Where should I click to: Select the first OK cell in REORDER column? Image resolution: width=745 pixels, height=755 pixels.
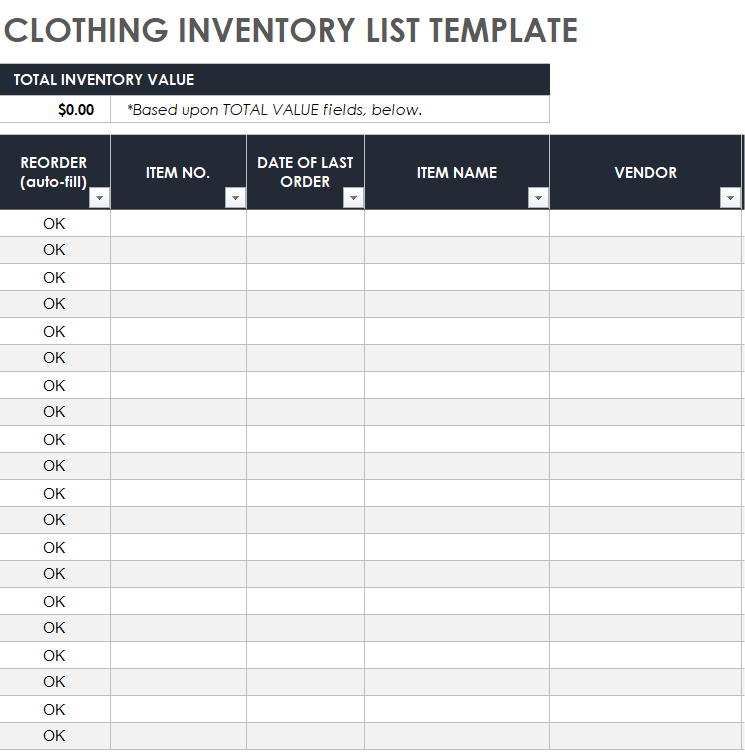click(55, 223)
